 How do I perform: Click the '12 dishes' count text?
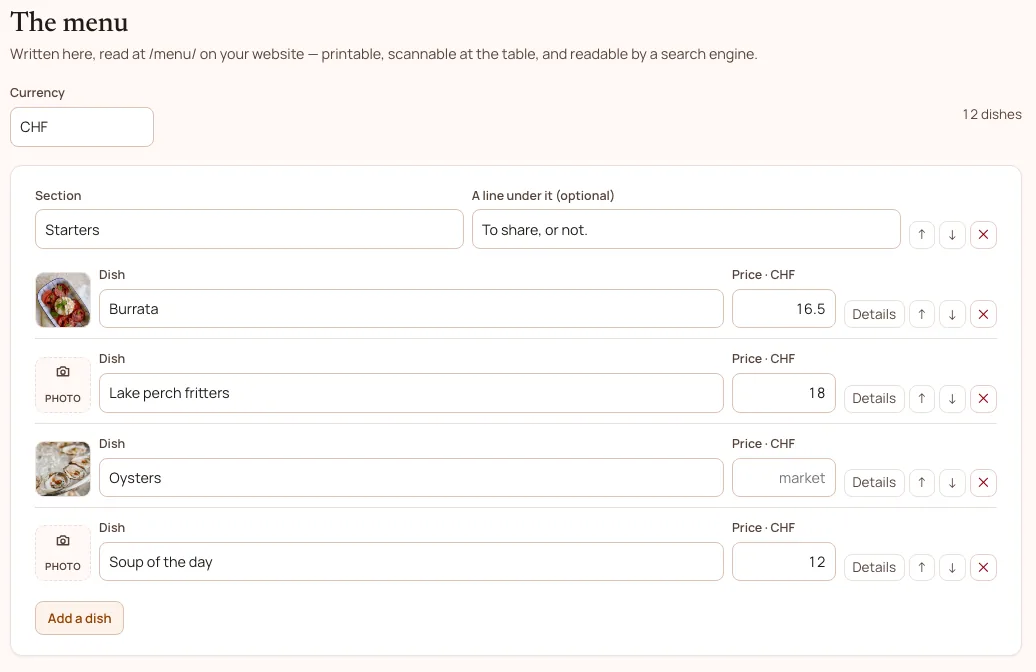[992, 114]
